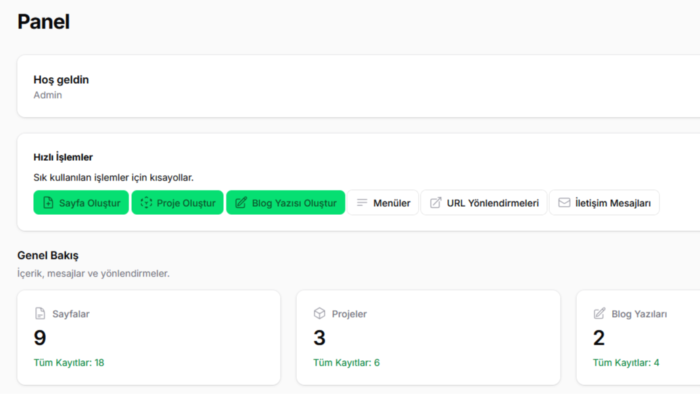Click the document icon next to Sayfalar
Screen dimensions: 700x394
coord(40,313)
